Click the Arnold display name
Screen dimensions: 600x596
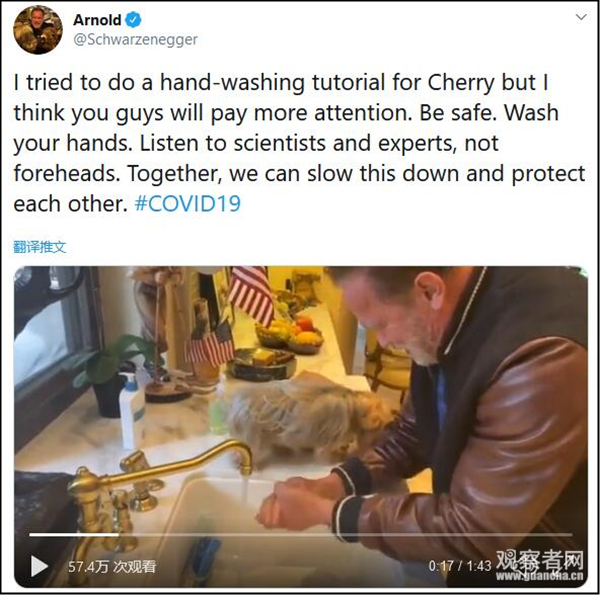97,20
